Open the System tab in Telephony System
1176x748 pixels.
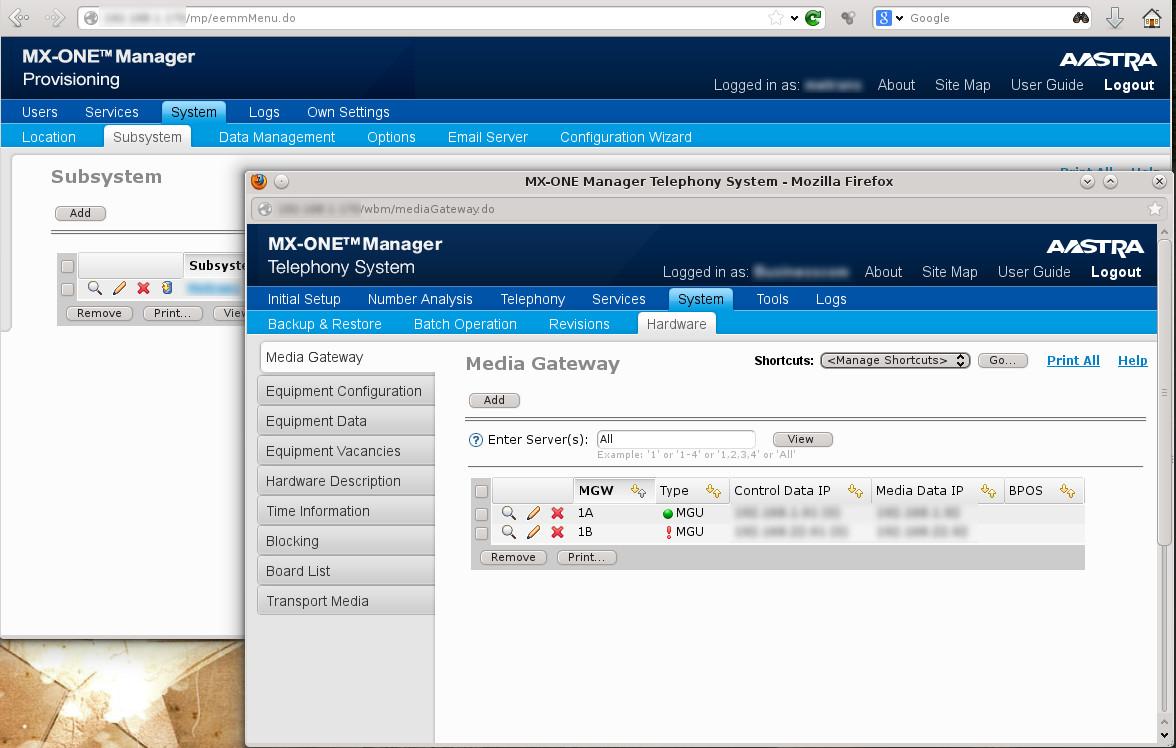pyautogui.click(x=700, y=299)
